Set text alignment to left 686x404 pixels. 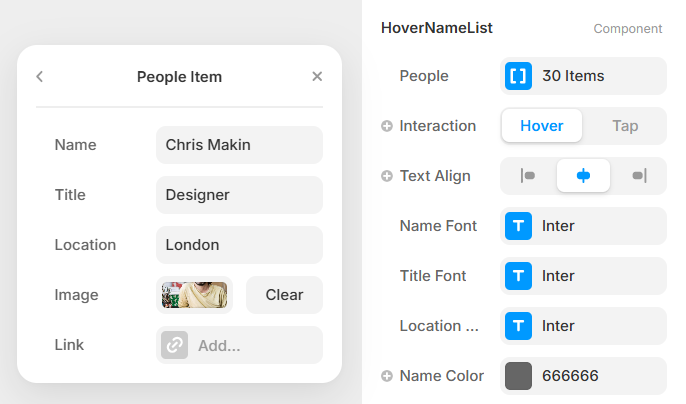click(x=528, y=176)
